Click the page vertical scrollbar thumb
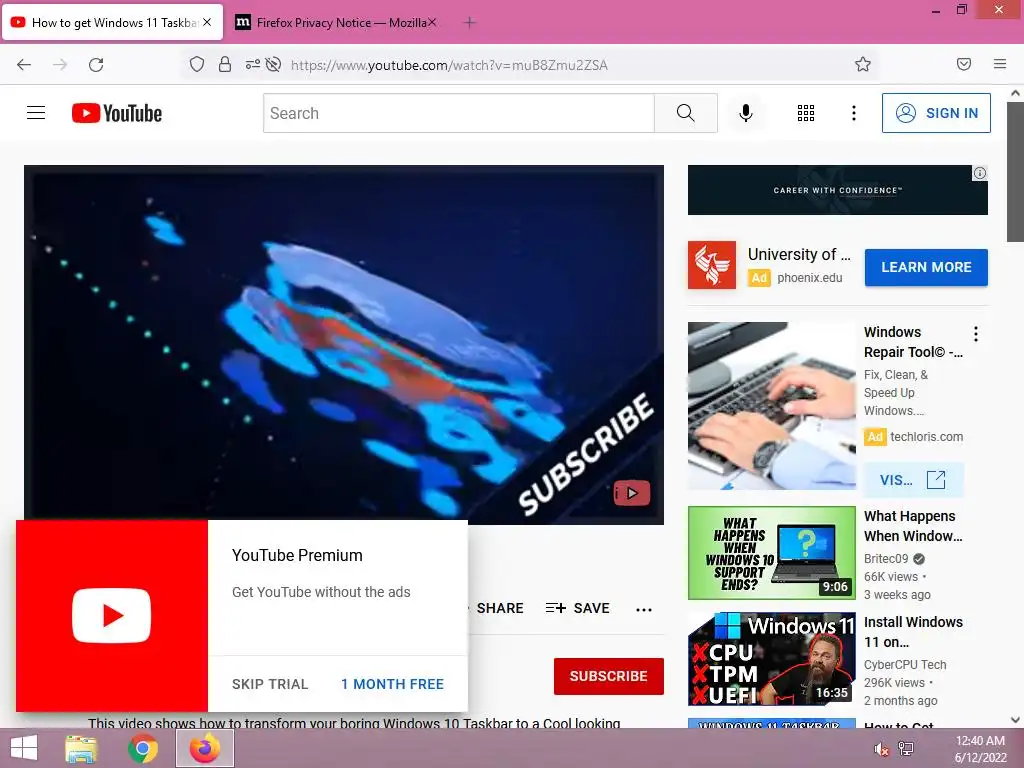This screenshot has width=1024, height=768. 1015,172
